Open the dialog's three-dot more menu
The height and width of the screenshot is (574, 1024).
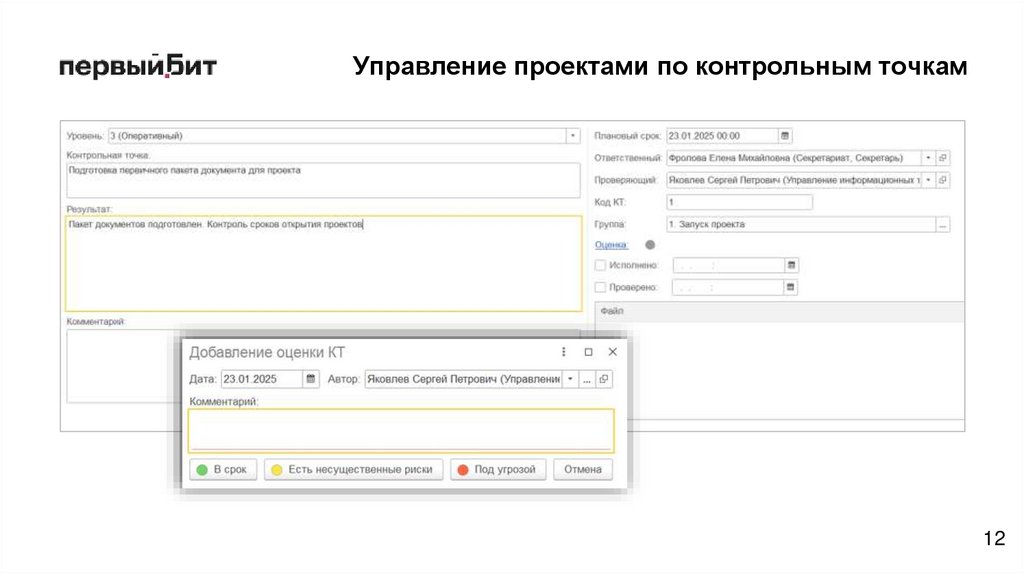(x=563, y=352)
